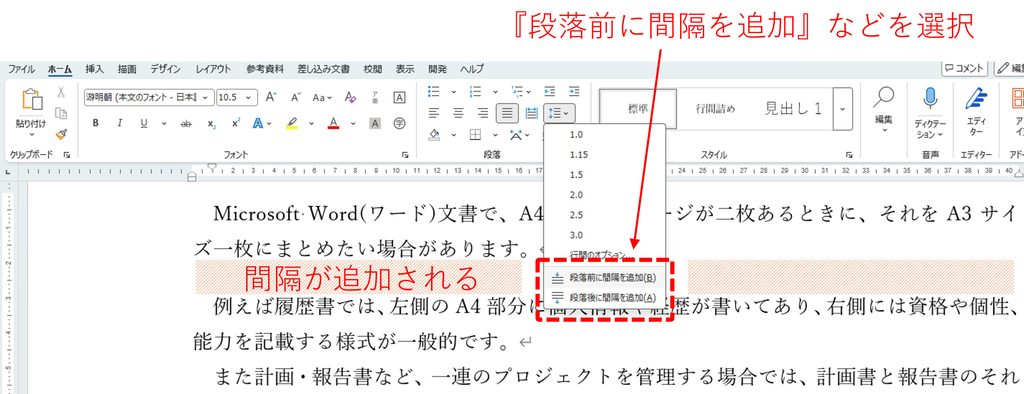Image resolution: width=1024 pixels, height=394 pixels.
Task: Clear all formatting with the eraser A icon
Action: pyautogui.click(x=351, y=97)
